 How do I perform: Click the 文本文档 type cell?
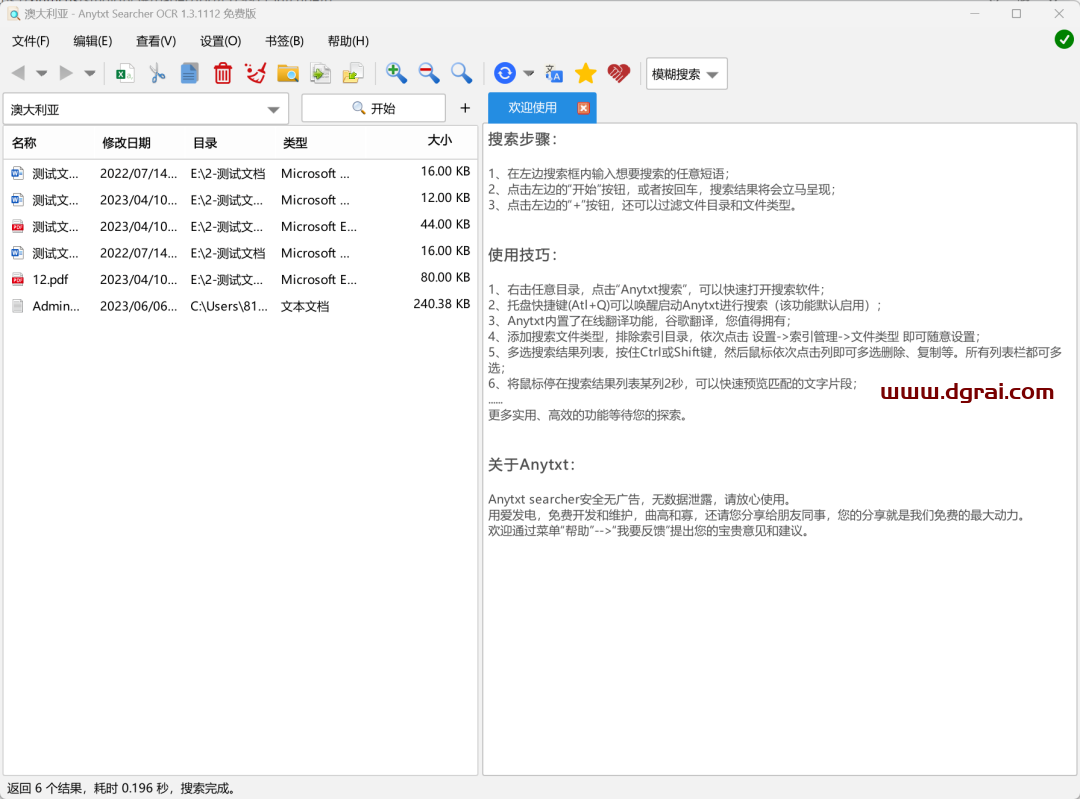coord(304,307)
